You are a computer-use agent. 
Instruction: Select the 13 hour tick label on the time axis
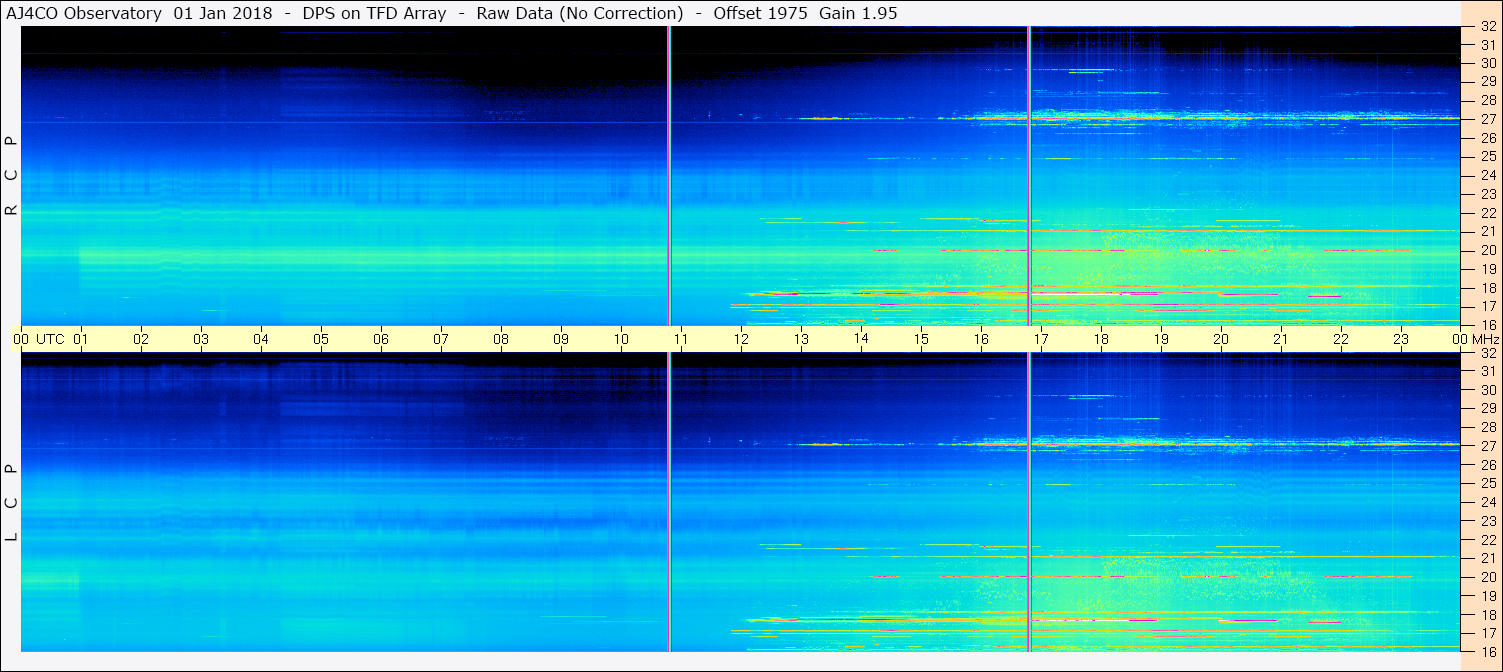(801, 339)
